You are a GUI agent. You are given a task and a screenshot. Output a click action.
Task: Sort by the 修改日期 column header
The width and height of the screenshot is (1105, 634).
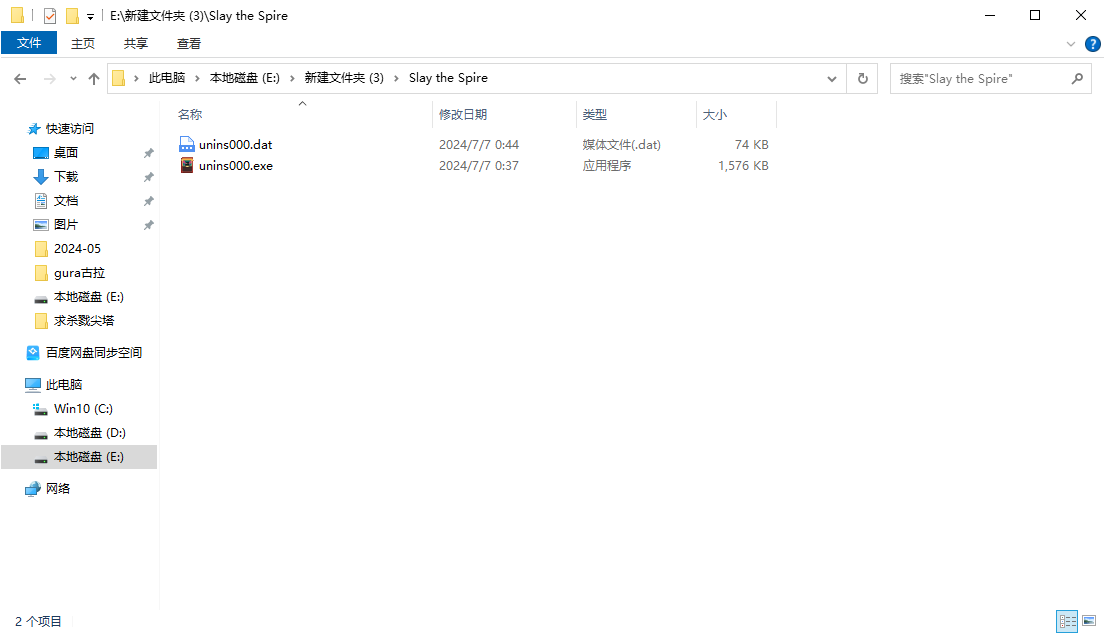pos(463,115)
